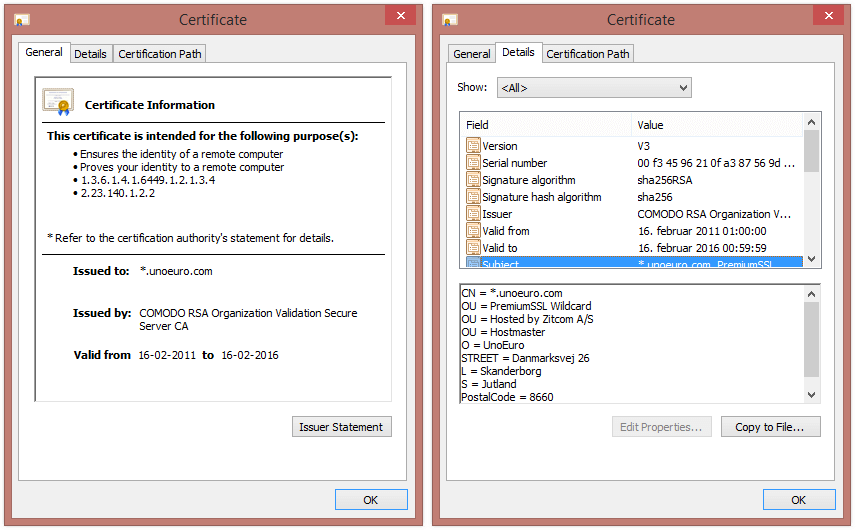This screenshot has height=530, width=856.
Task: Click the title bar icon of right Certificate window
Action: point(450,20)
